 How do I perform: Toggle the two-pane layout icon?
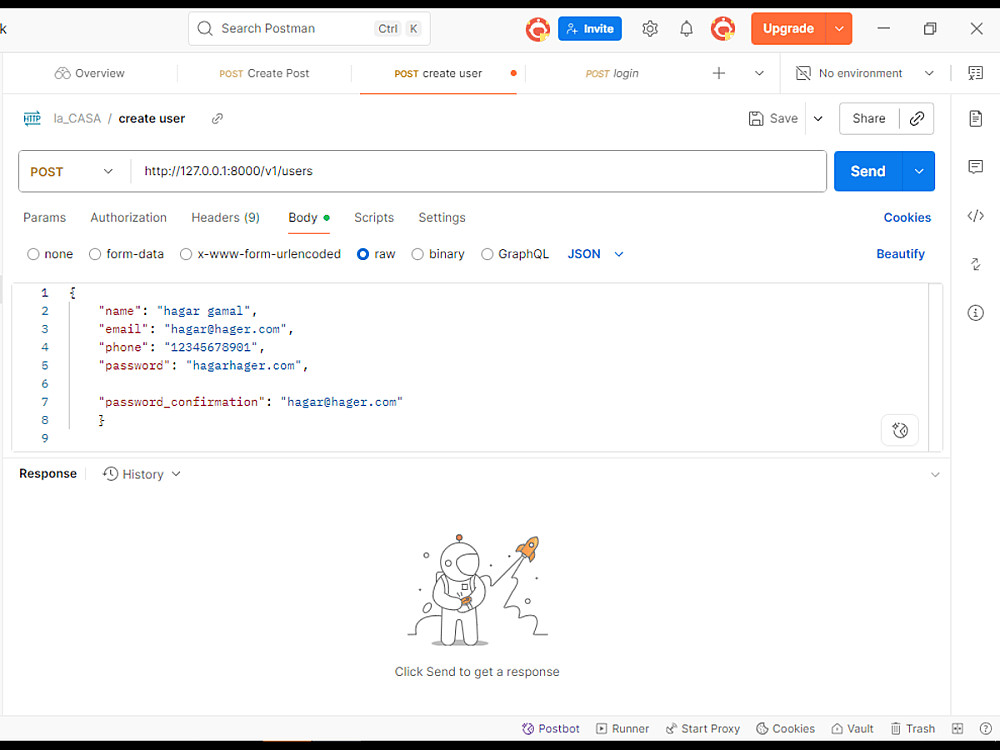(x=957, y=728)
